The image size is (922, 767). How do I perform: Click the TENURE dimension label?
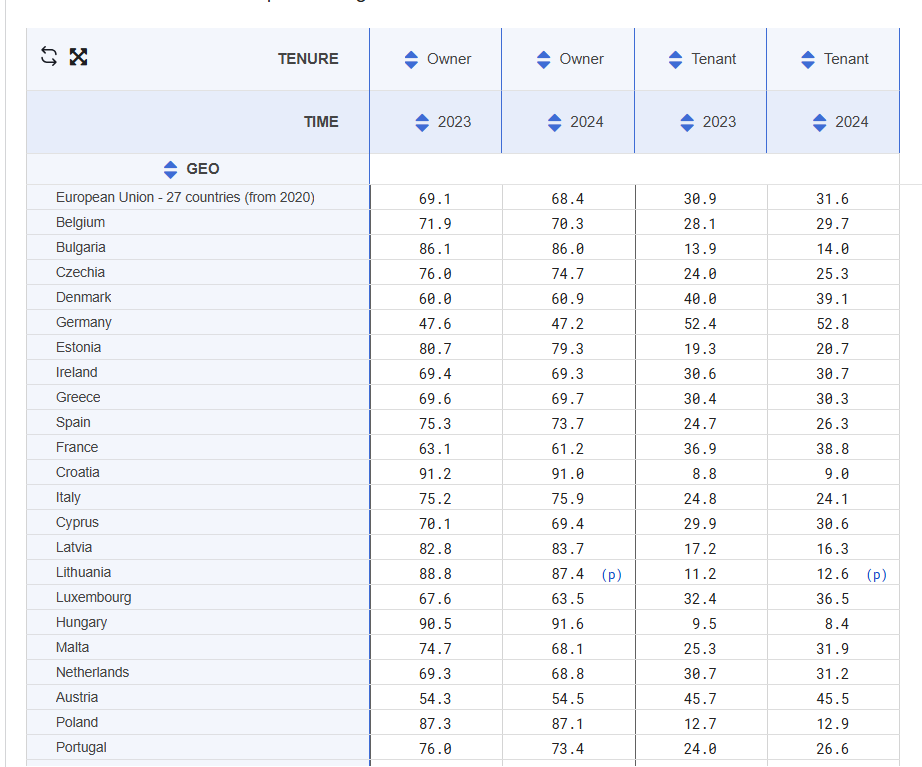[308, 59]
